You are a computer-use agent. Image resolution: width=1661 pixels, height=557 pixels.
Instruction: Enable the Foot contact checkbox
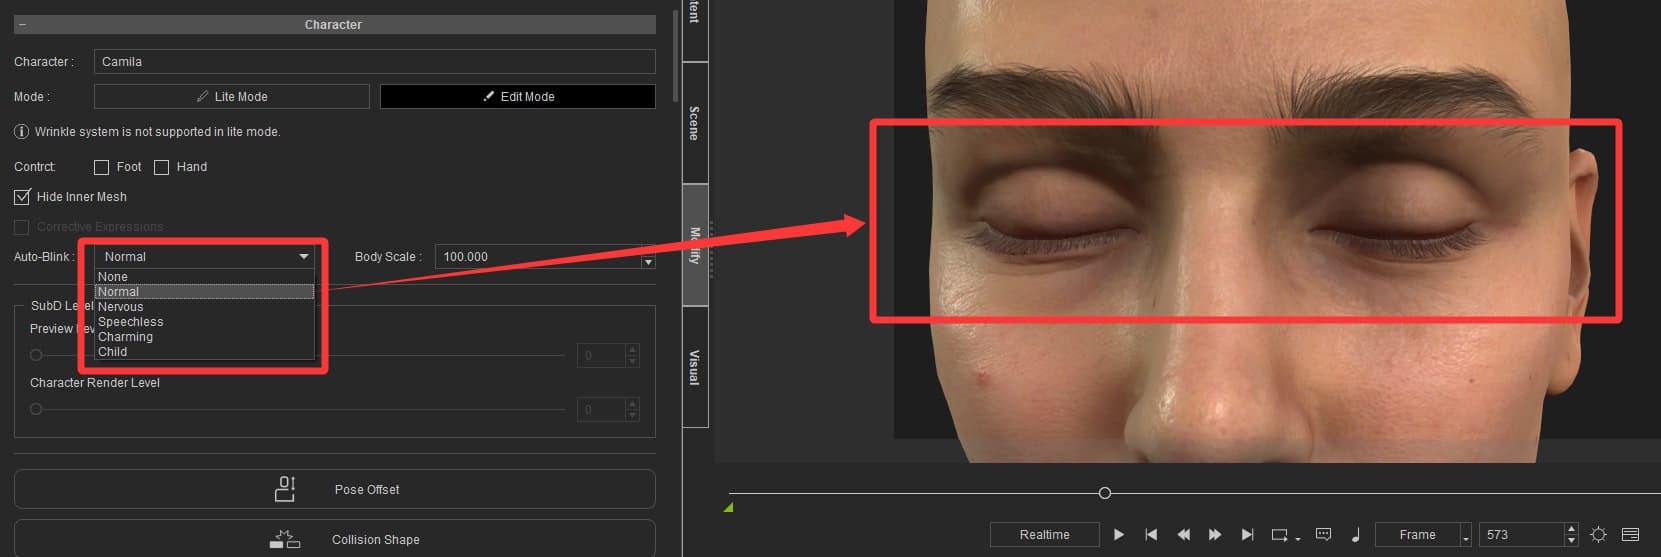click(x=102, y=167)
